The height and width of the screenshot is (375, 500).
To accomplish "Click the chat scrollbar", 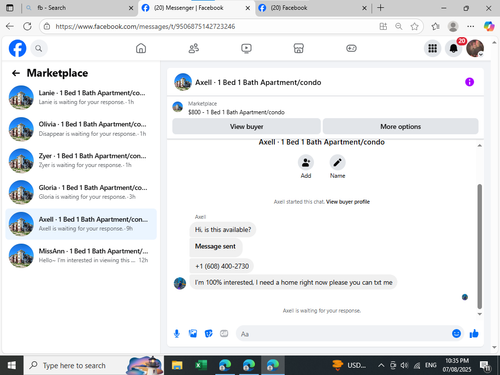I will pos(479,247).
